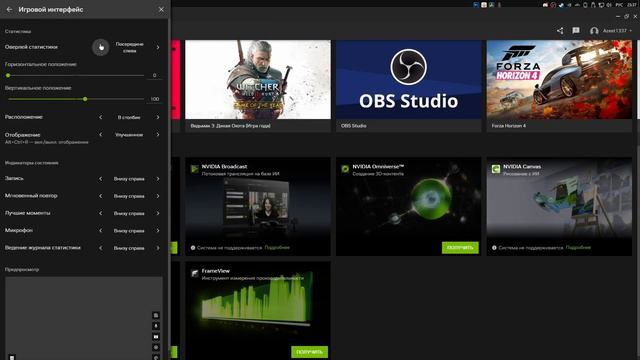Choose previous position for Микрофон indicator

pos(101,231)
